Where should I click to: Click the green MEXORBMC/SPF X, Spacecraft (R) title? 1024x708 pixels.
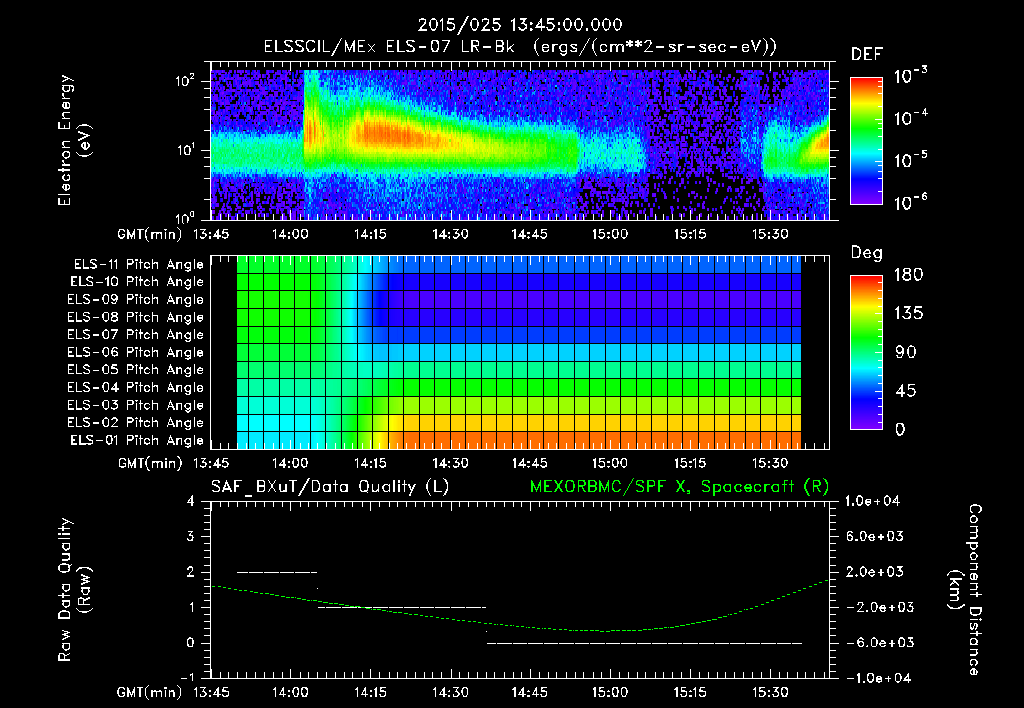679,487
